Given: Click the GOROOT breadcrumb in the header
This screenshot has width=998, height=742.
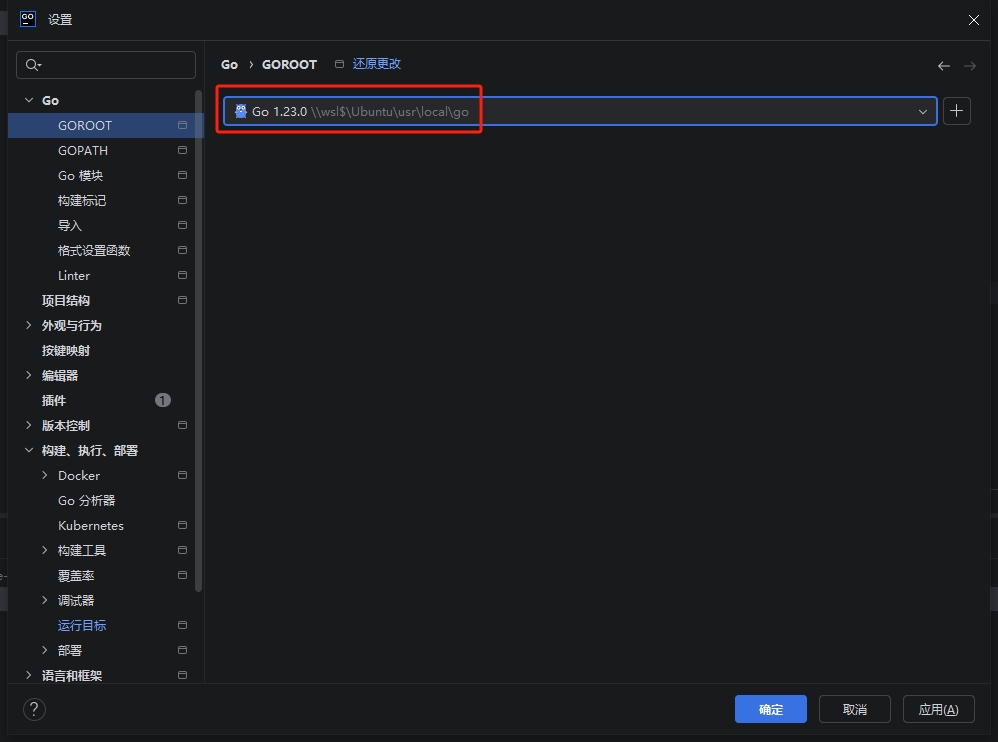Looking at the screenshot, I should 290,64.
